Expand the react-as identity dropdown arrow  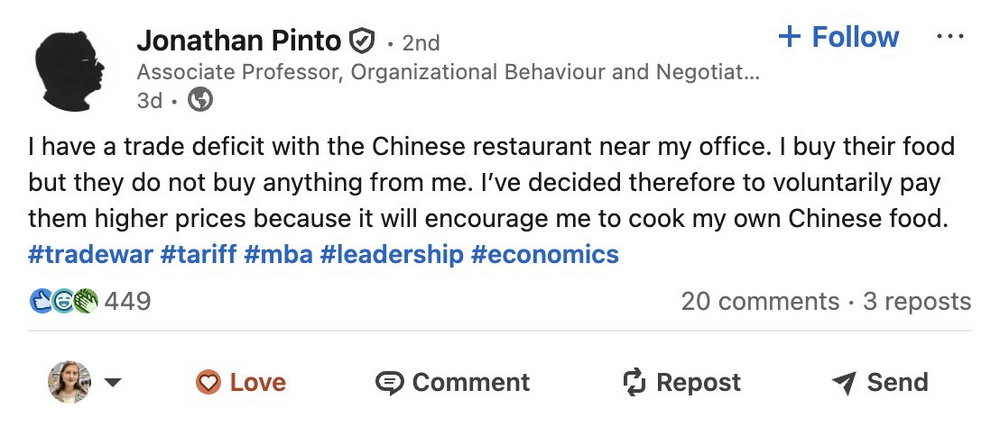coord(113,382)
